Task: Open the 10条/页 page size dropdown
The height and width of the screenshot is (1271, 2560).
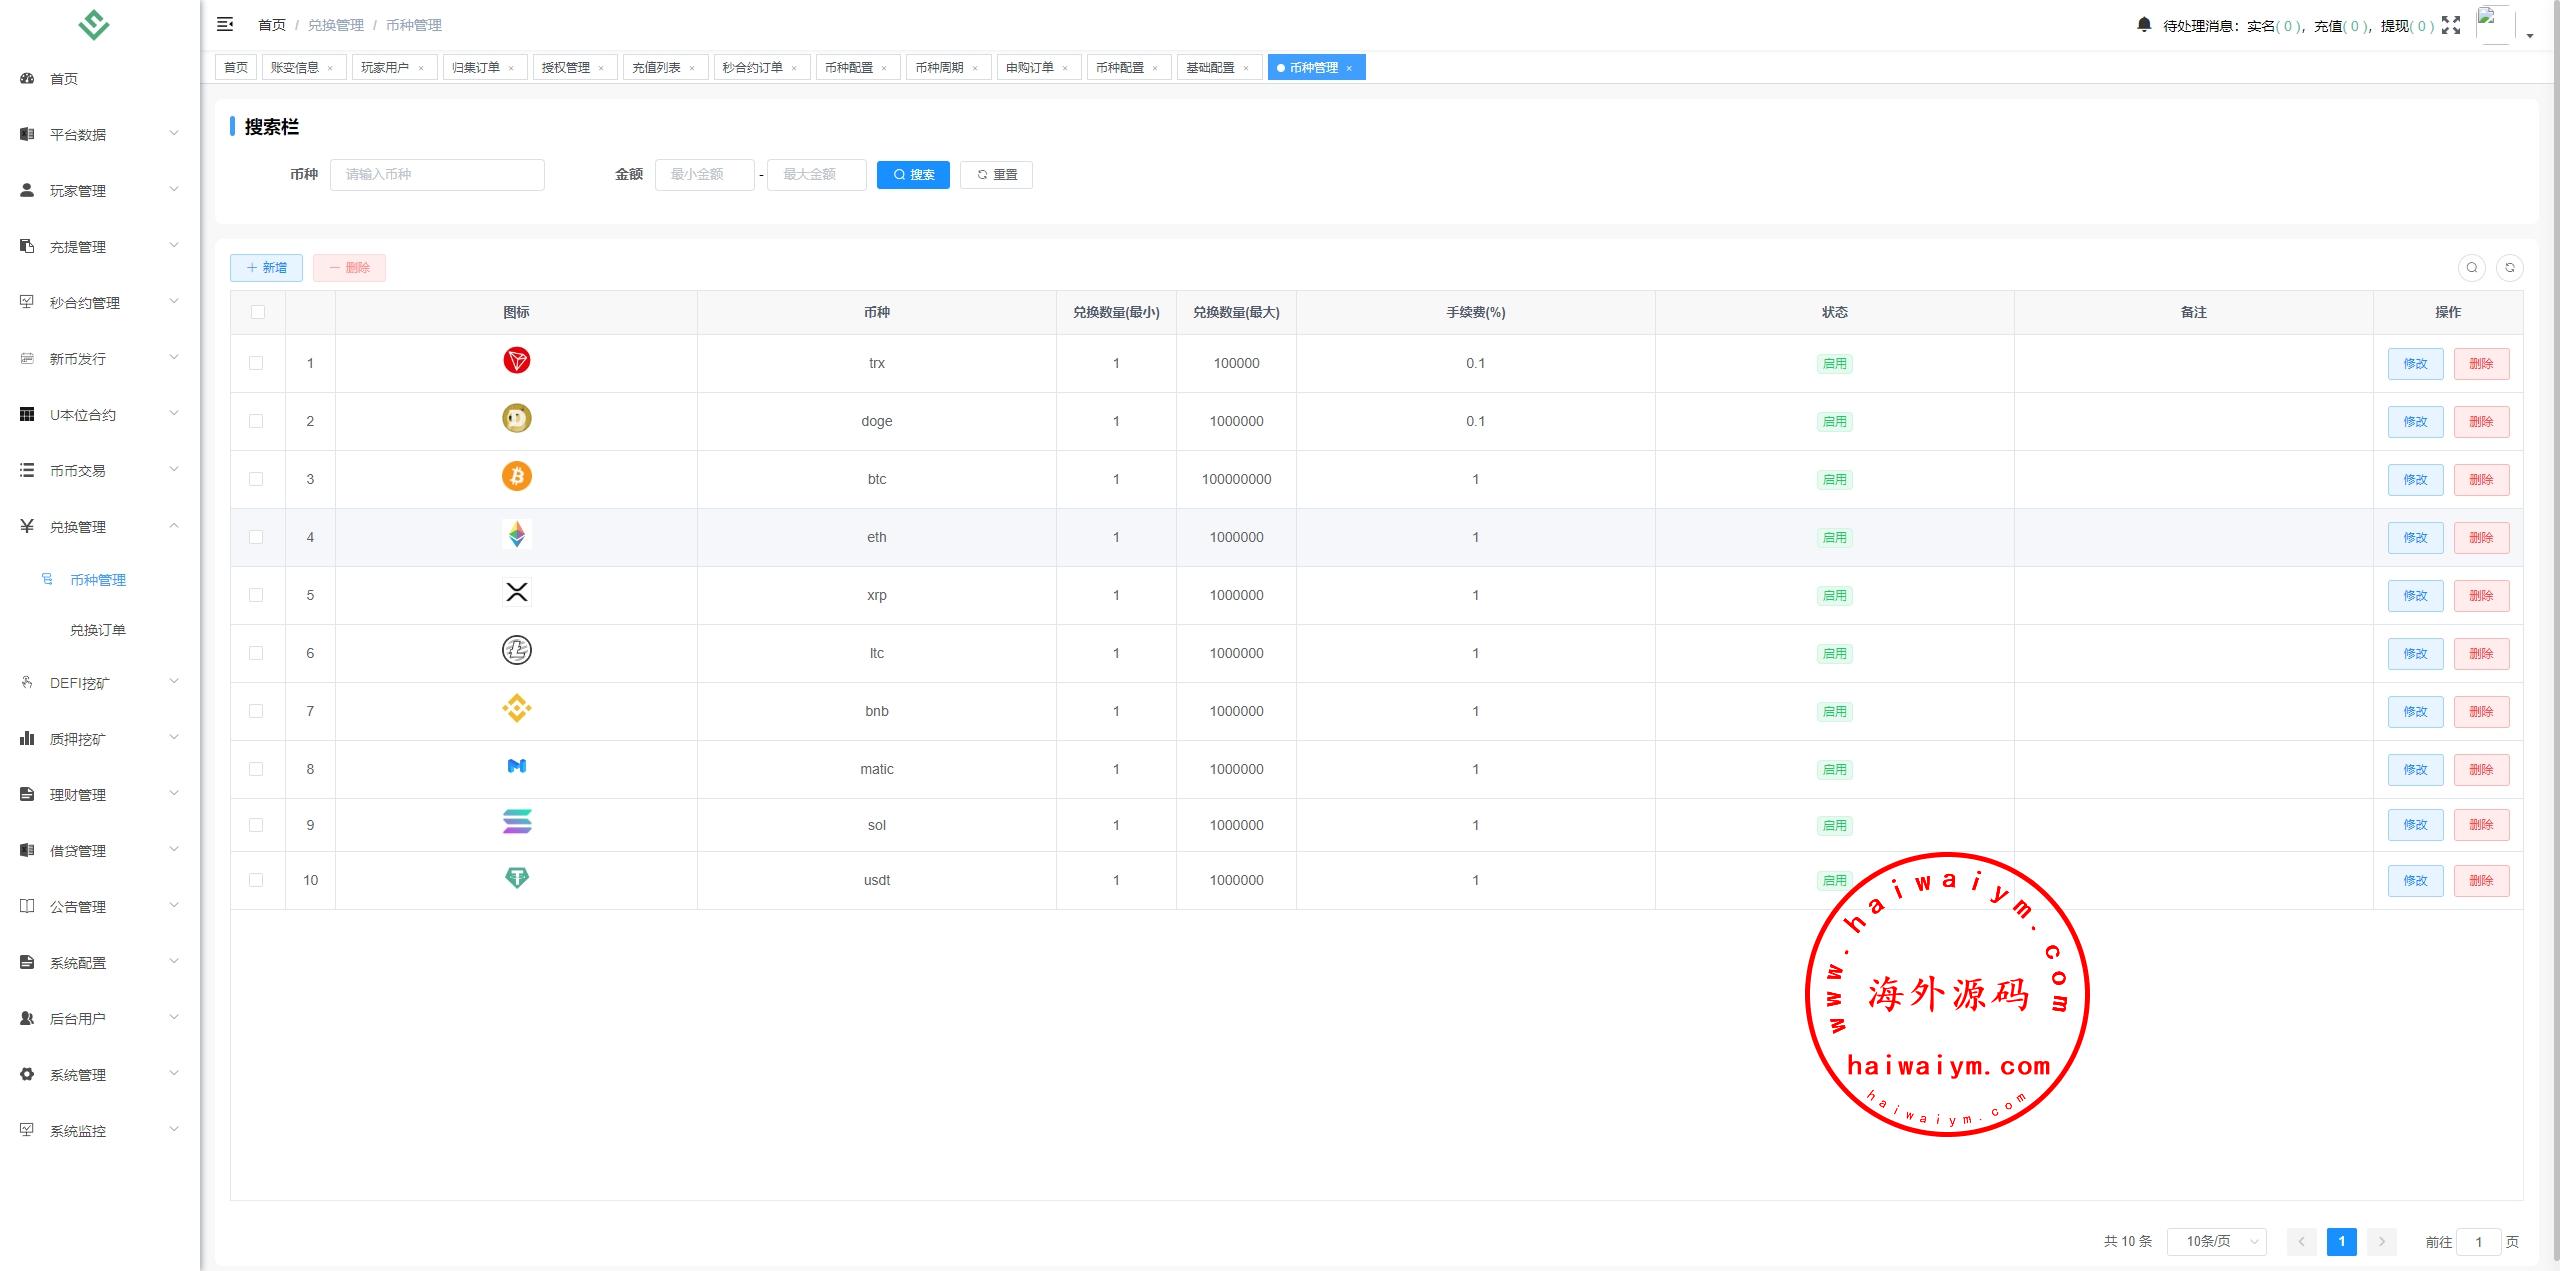Action: tap(2216, 1241)
